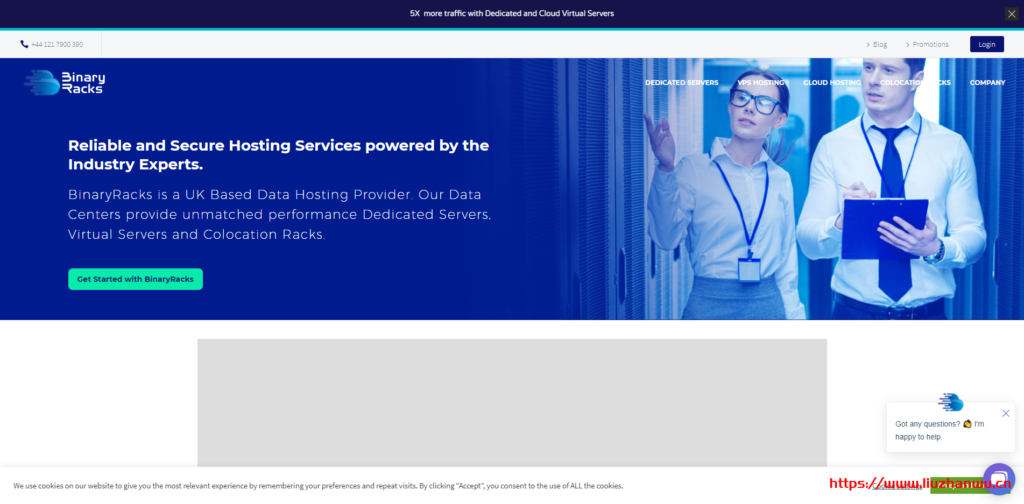
Task: Choose Colocation Racks from the nav bar
Action: point(914,83)
